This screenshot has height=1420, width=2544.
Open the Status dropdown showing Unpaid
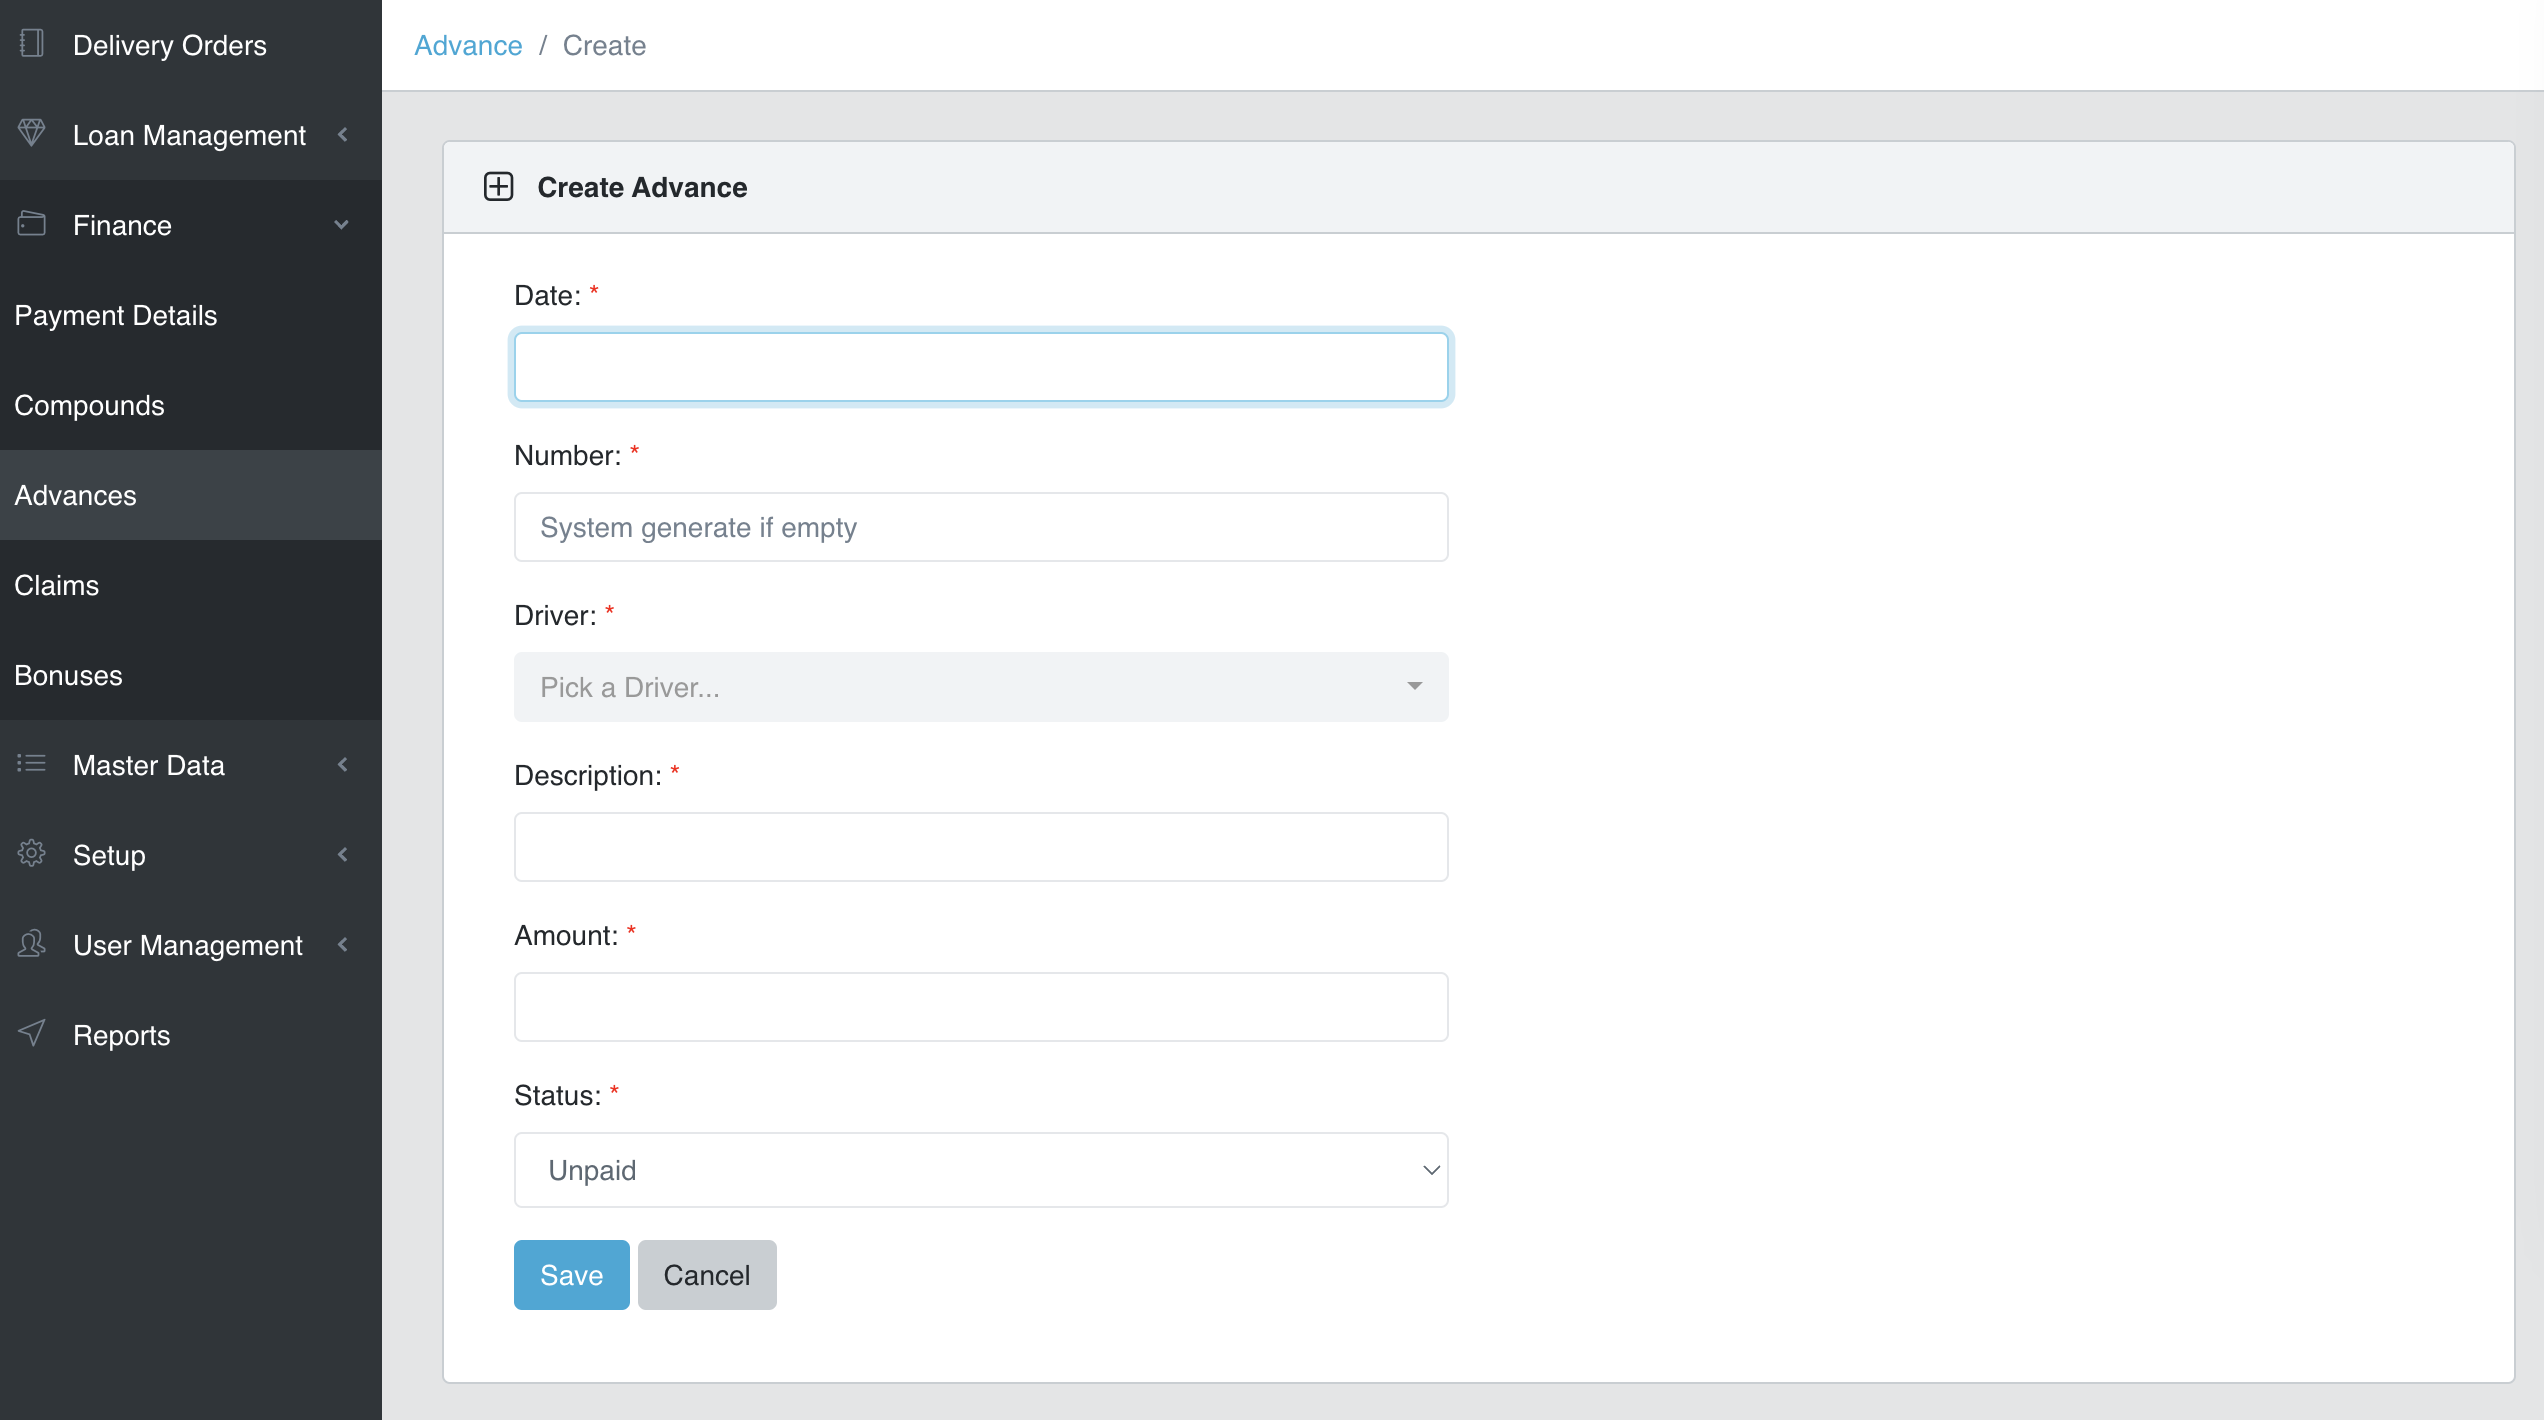click(980, 1170)
